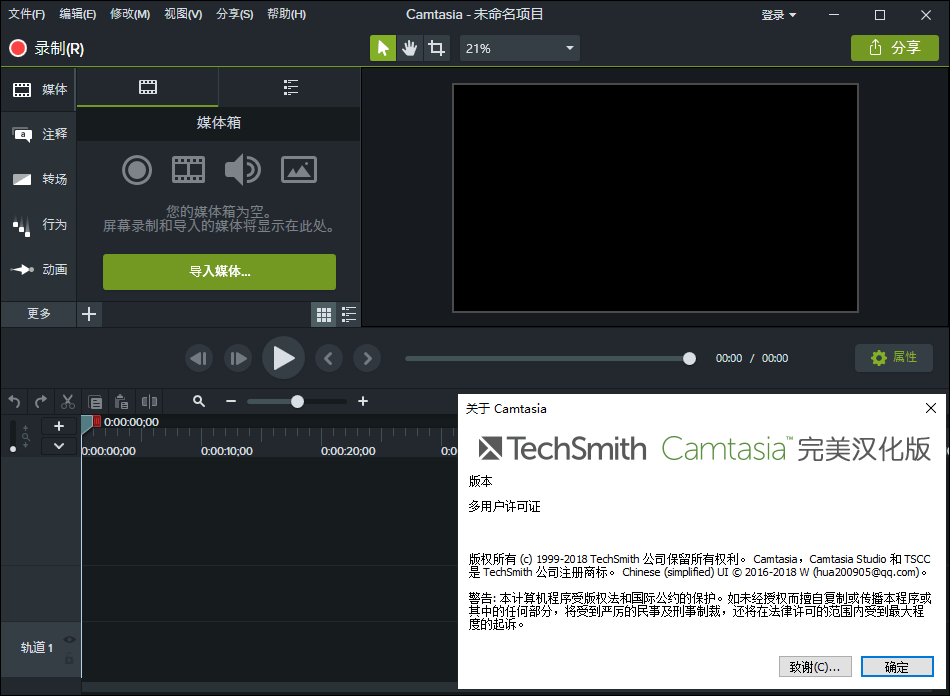Click the video filmstrip icon in the media bin
This screenshot has width=950, height=696.
click(188, 170)
